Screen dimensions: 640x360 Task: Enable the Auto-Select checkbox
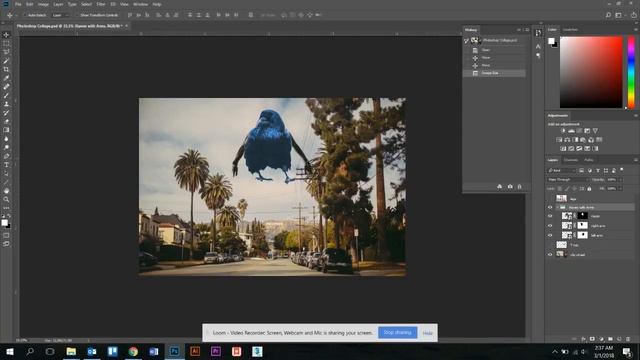pos(25,15)
